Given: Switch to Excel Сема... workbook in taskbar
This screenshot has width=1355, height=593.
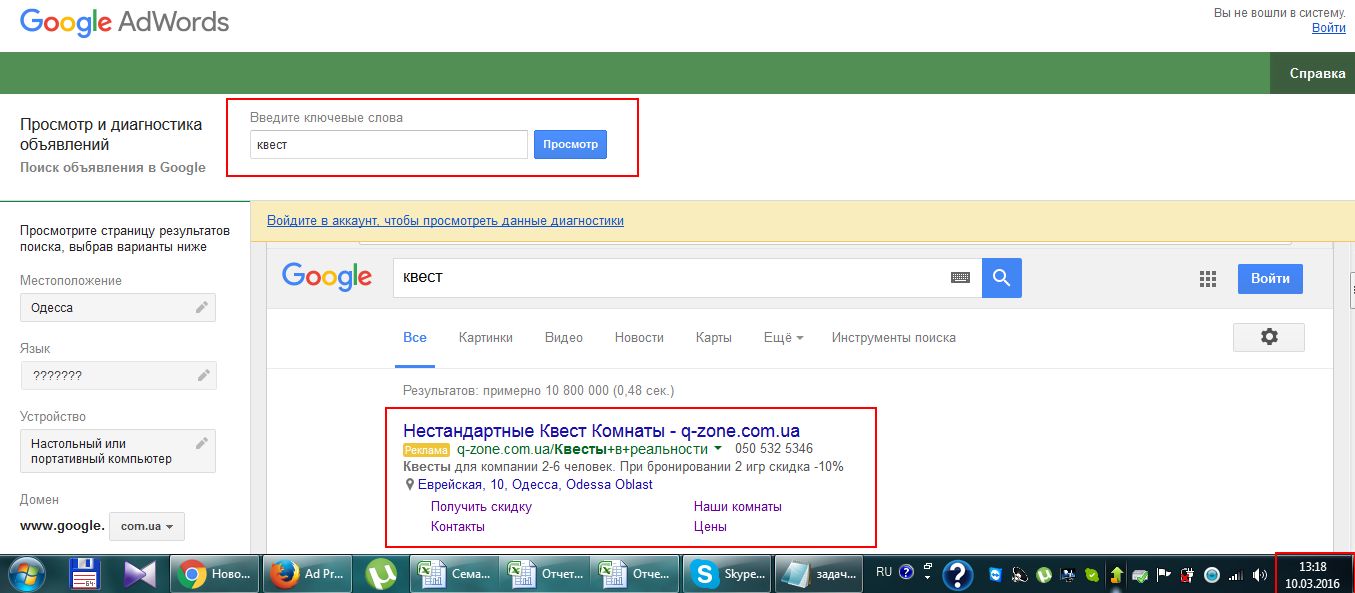Looking at the screenshot, I should coord(452,574).
